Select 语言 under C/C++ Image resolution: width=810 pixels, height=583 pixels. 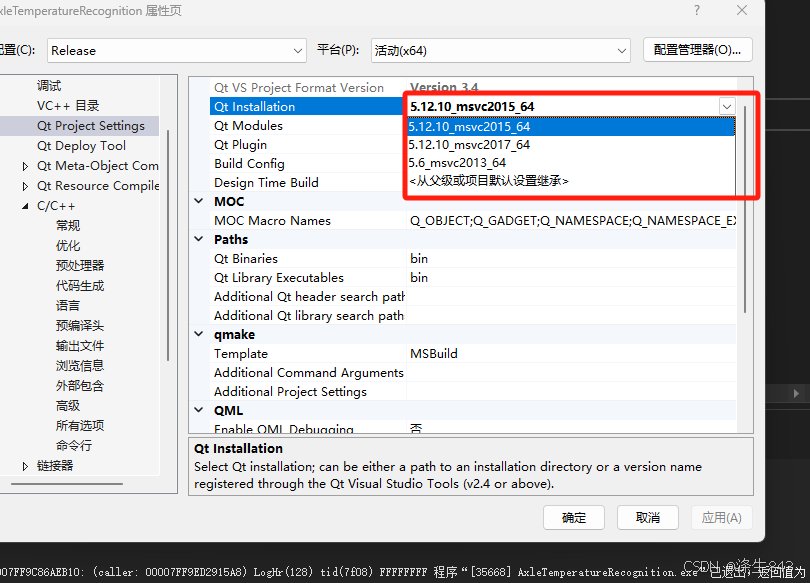click(x=68, y=306)
